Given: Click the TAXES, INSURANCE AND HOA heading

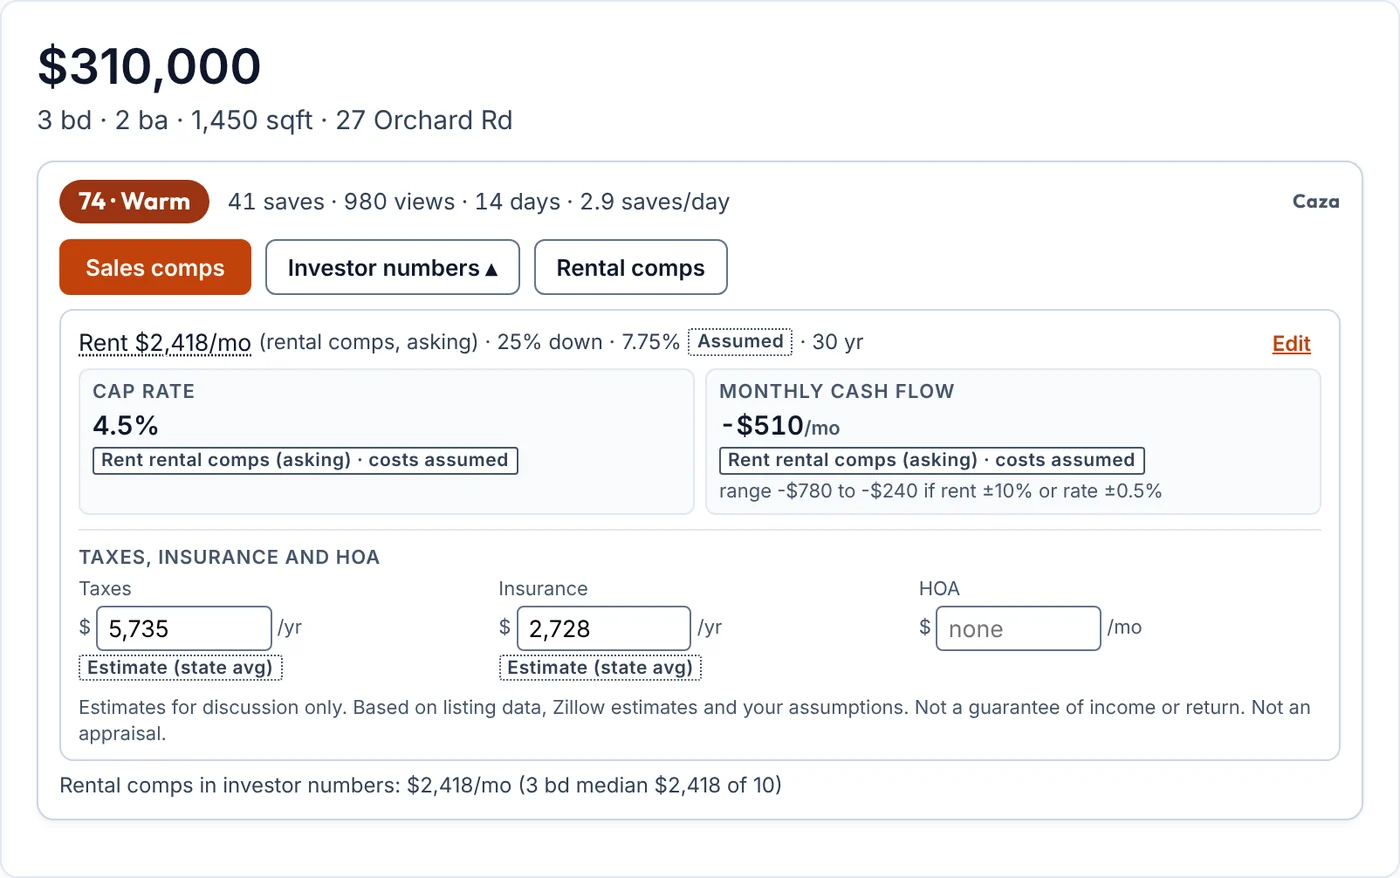Looking at the screenshot, I should tap(229, 557).
